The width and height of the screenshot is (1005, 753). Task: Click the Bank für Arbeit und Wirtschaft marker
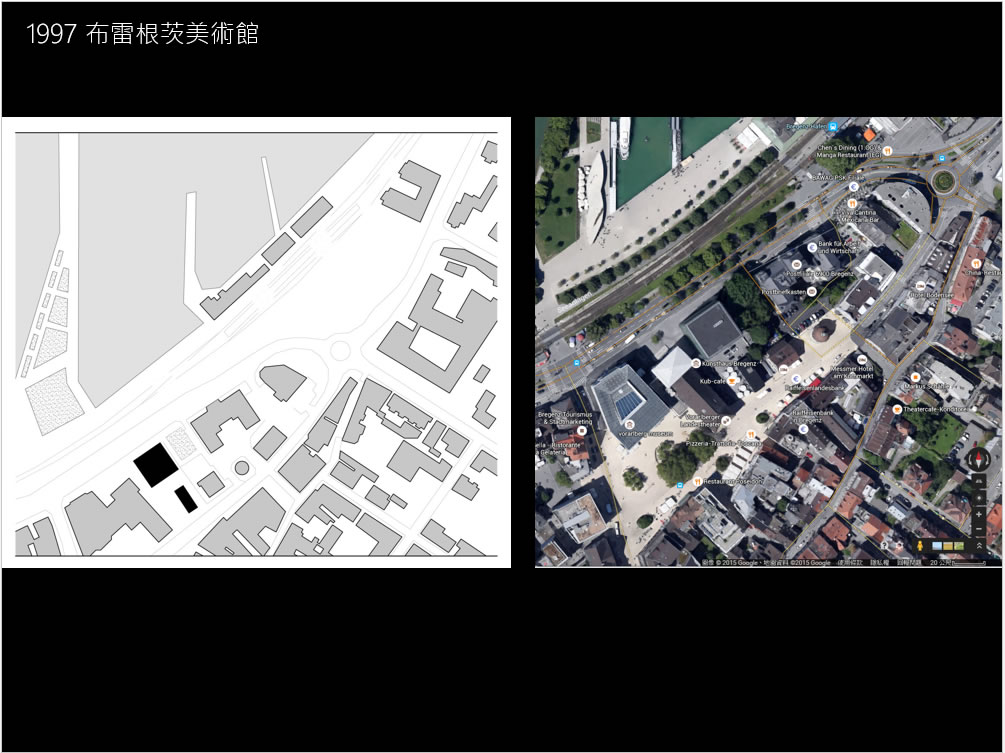[x=810, y=245]
